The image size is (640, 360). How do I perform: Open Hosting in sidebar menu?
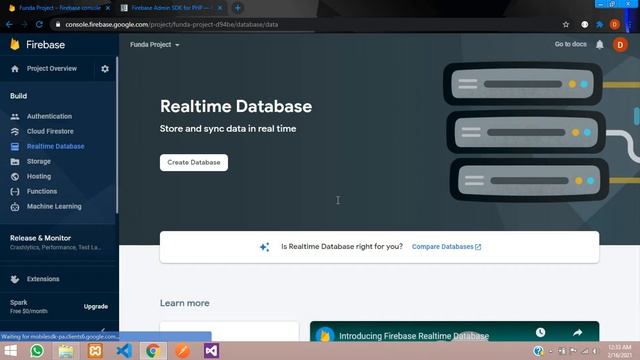[39, 176]
